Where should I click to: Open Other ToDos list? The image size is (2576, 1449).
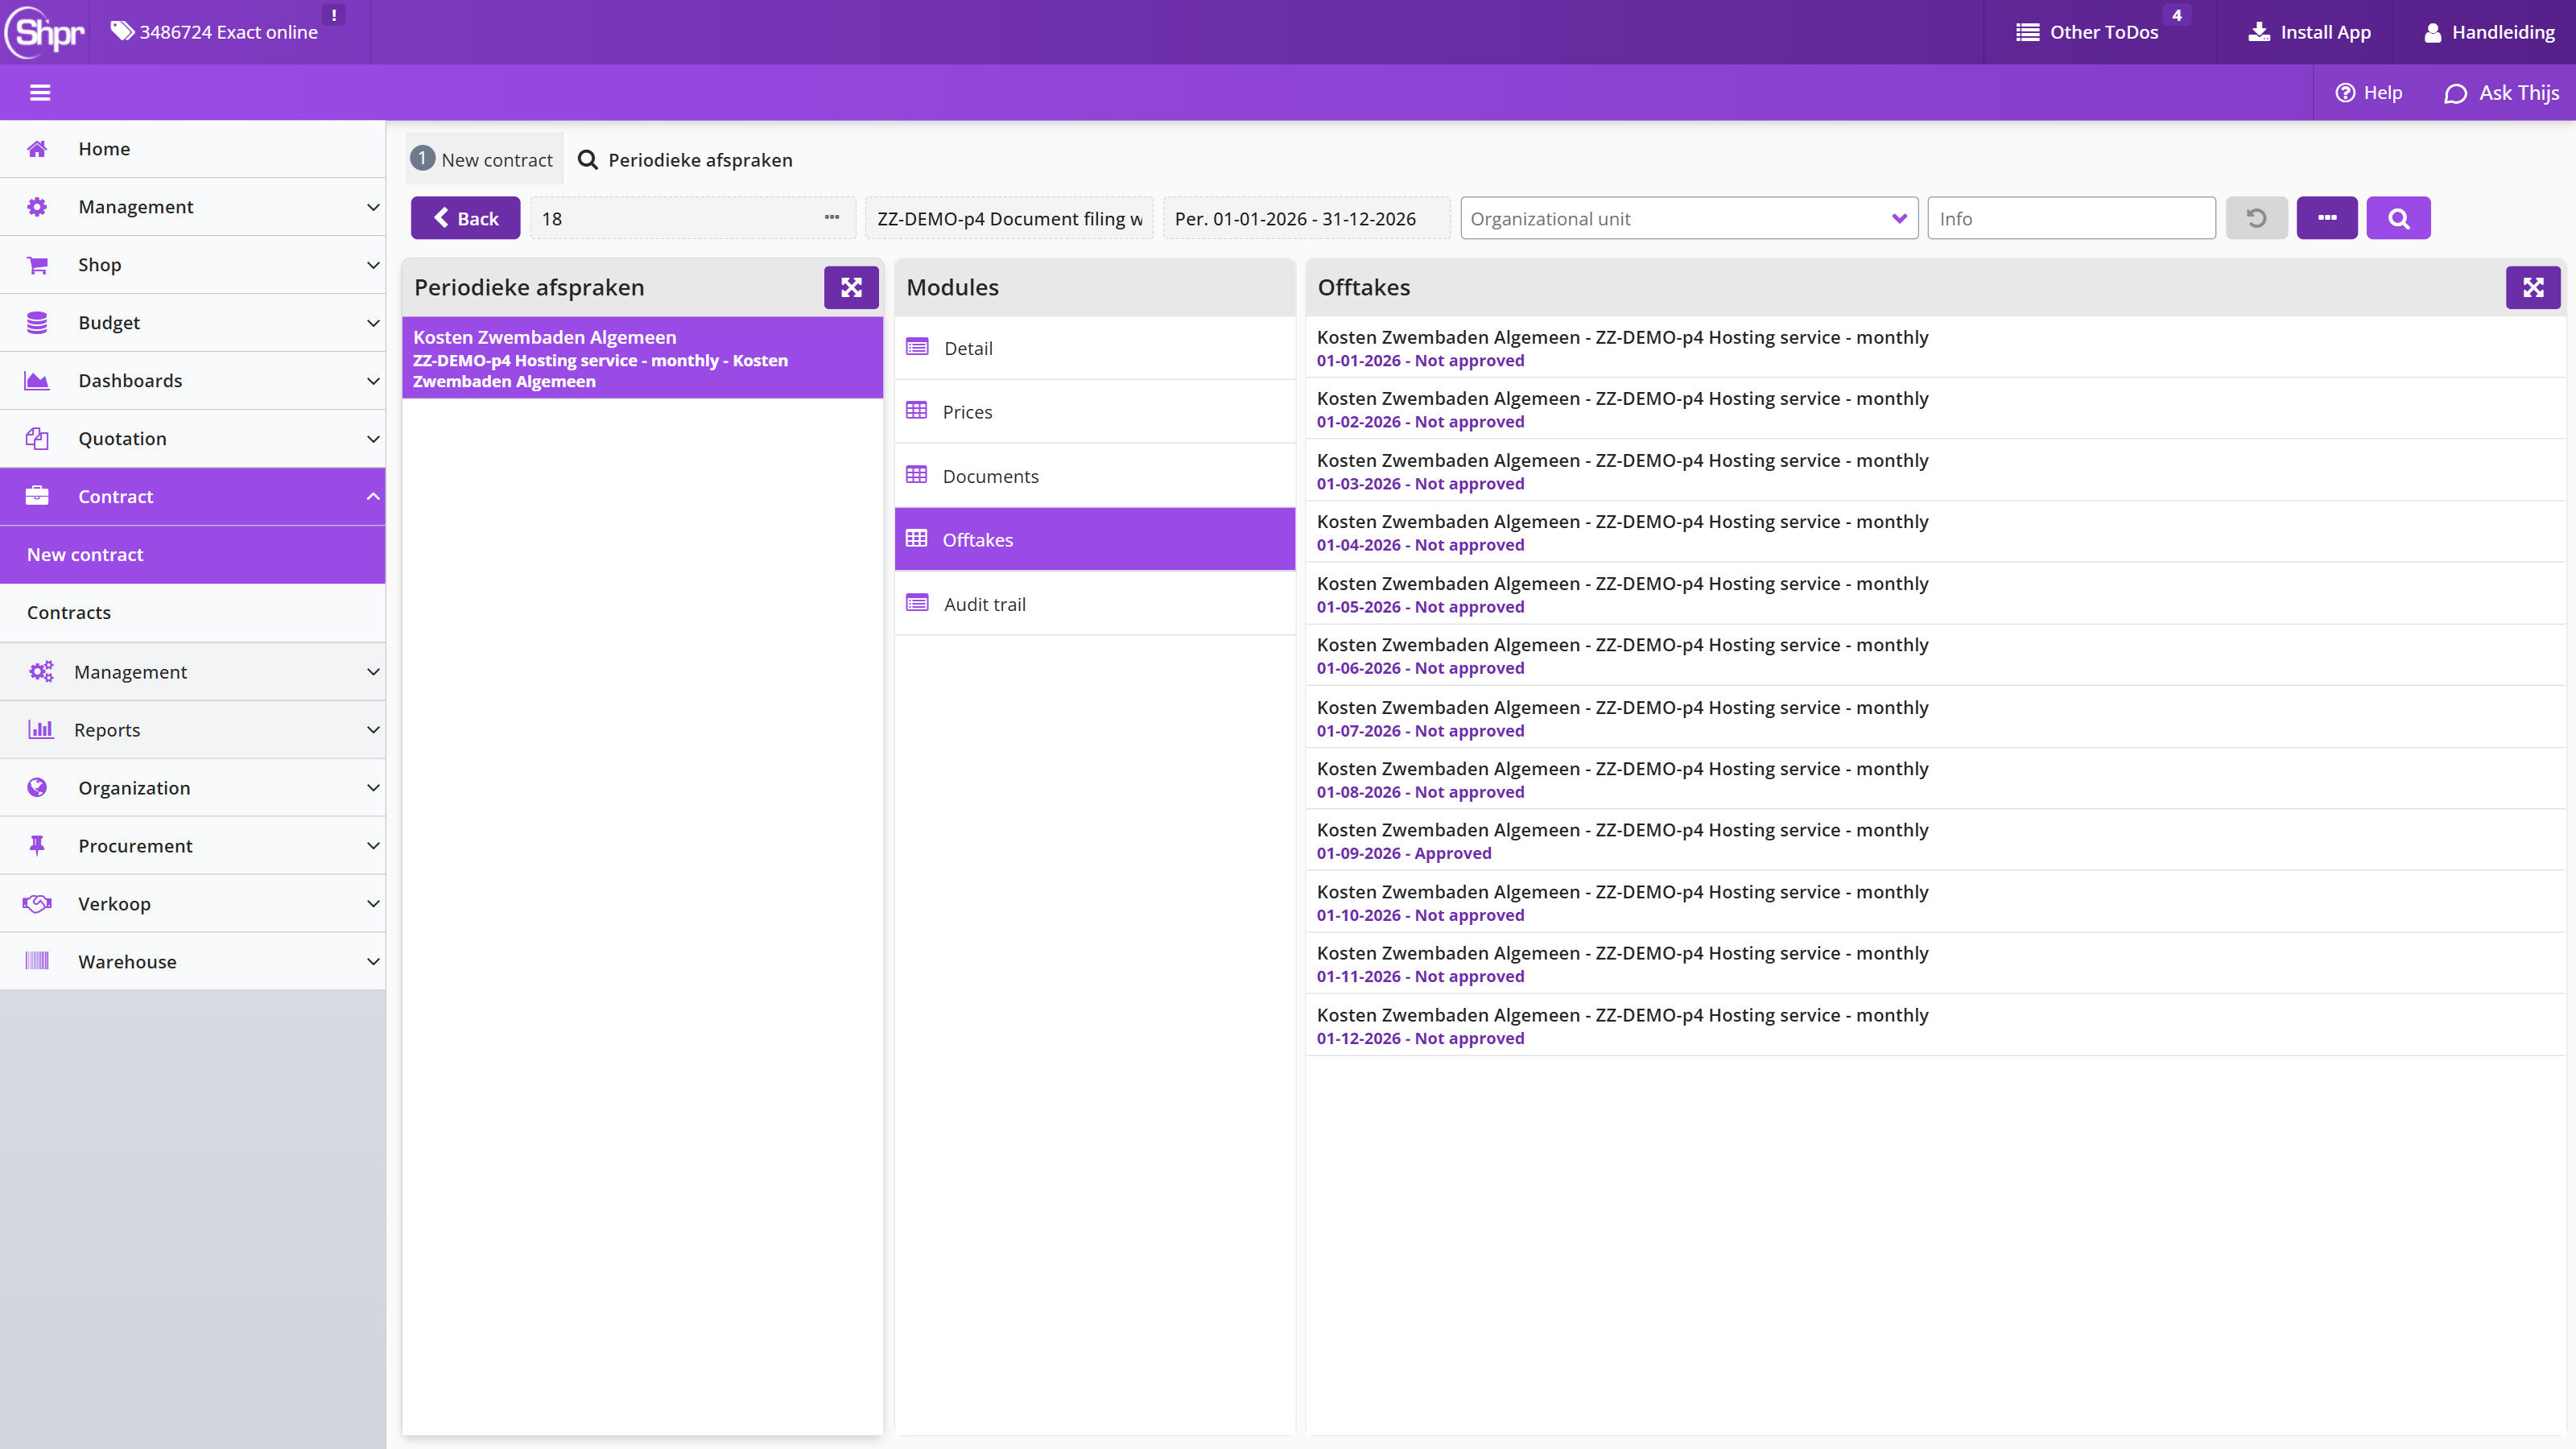(x=2088, y=32)
